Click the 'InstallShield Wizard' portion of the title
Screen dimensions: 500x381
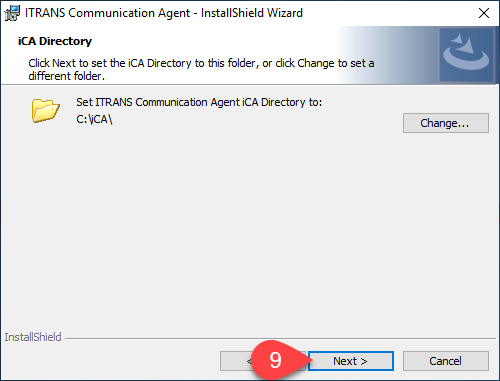(x=252, y=13)
